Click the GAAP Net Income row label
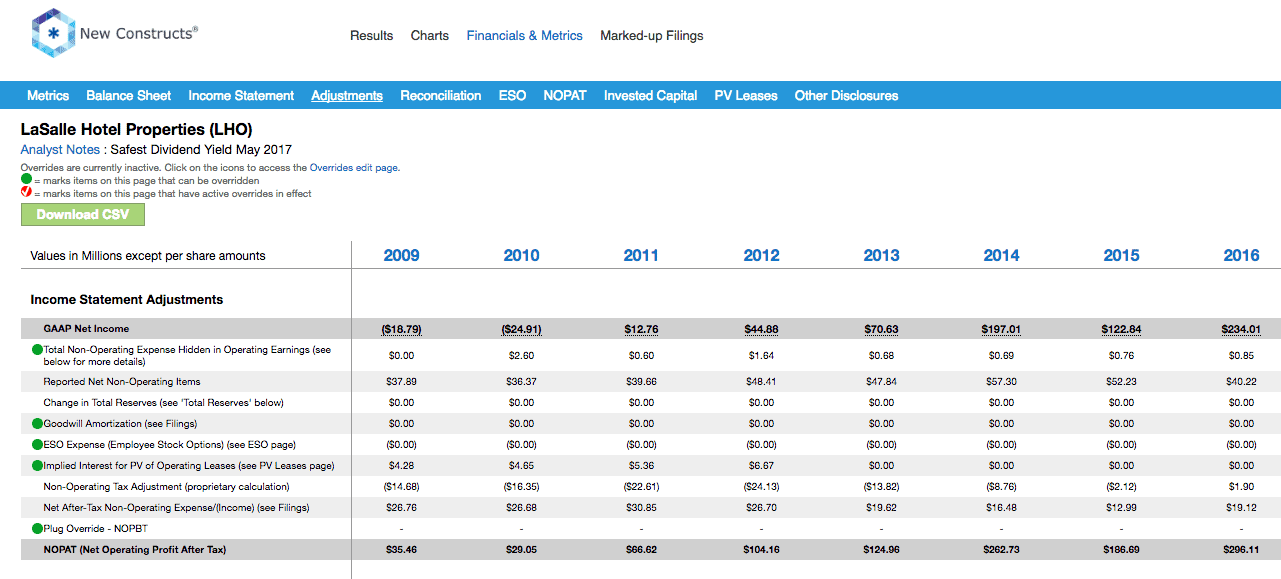Screen dimensions: 1281x579 click(x=86, y=328)
